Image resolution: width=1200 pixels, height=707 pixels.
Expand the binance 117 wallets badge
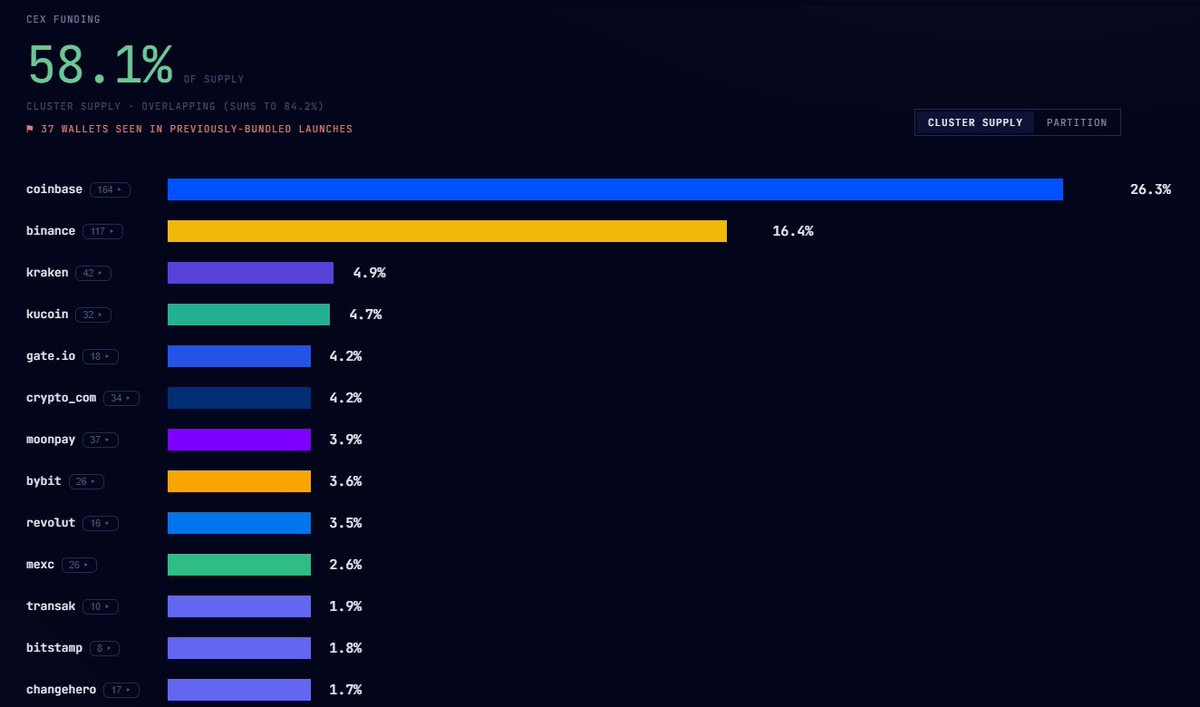point(103,231)
